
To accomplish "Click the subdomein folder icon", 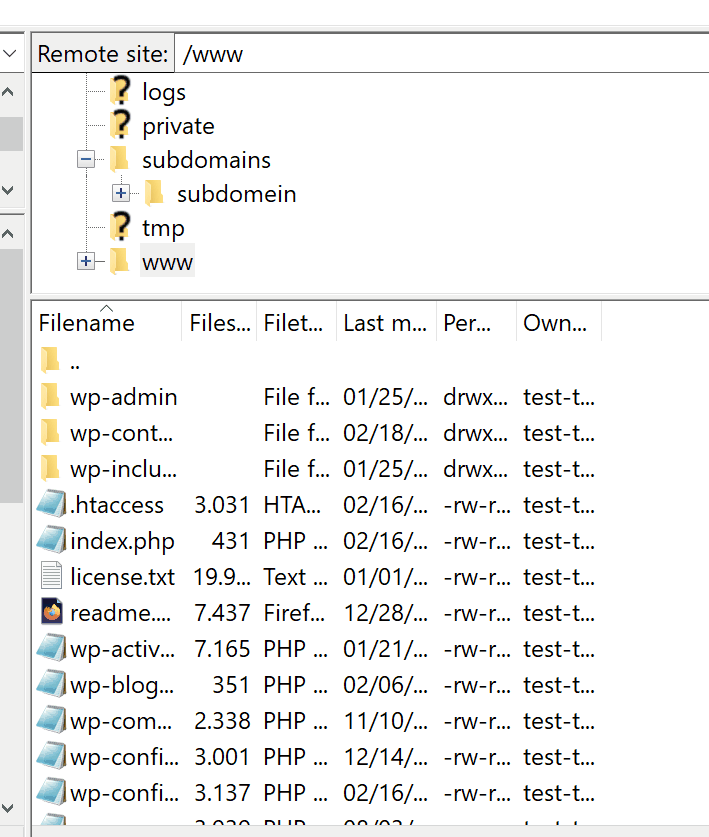I will pos(154,193).
